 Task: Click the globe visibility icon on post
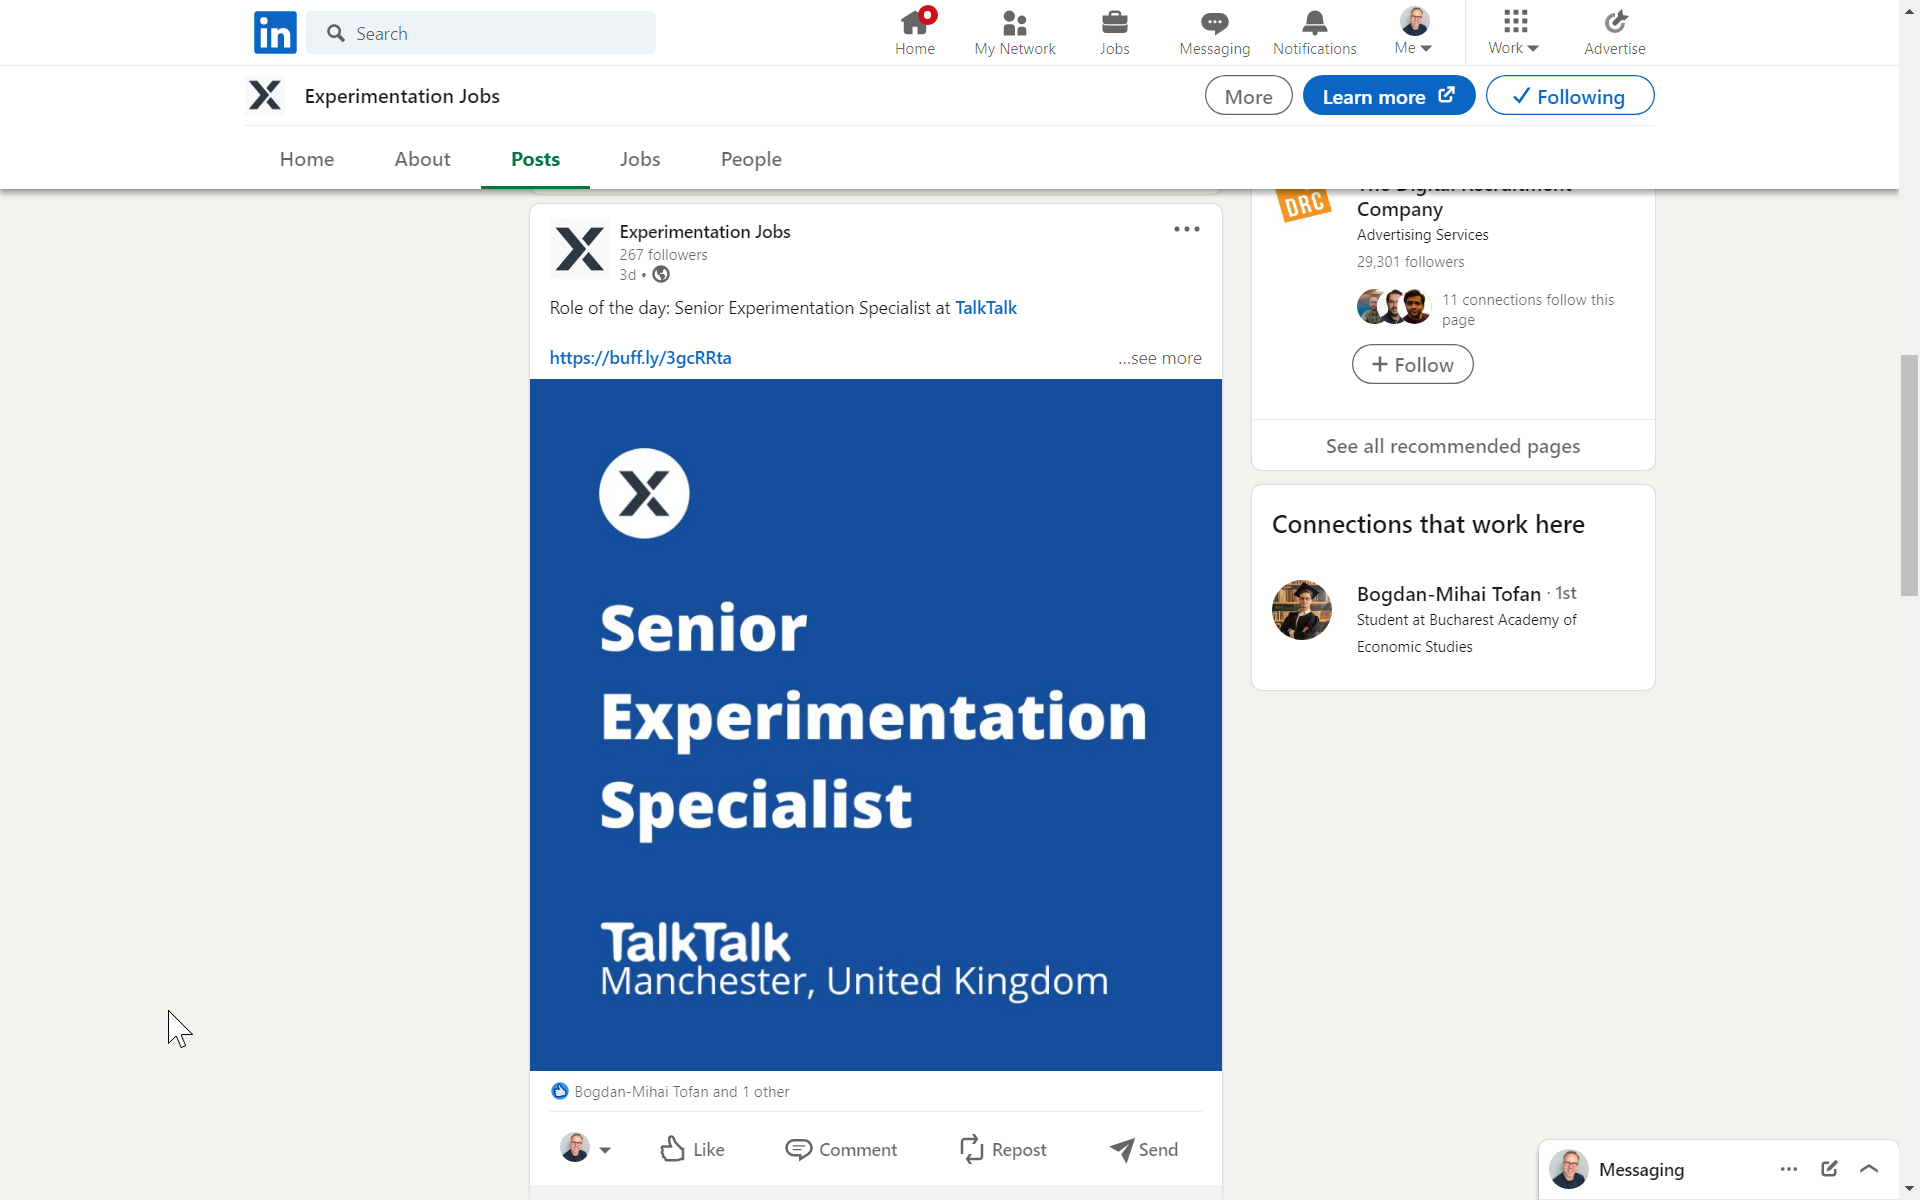coord(661,274)
